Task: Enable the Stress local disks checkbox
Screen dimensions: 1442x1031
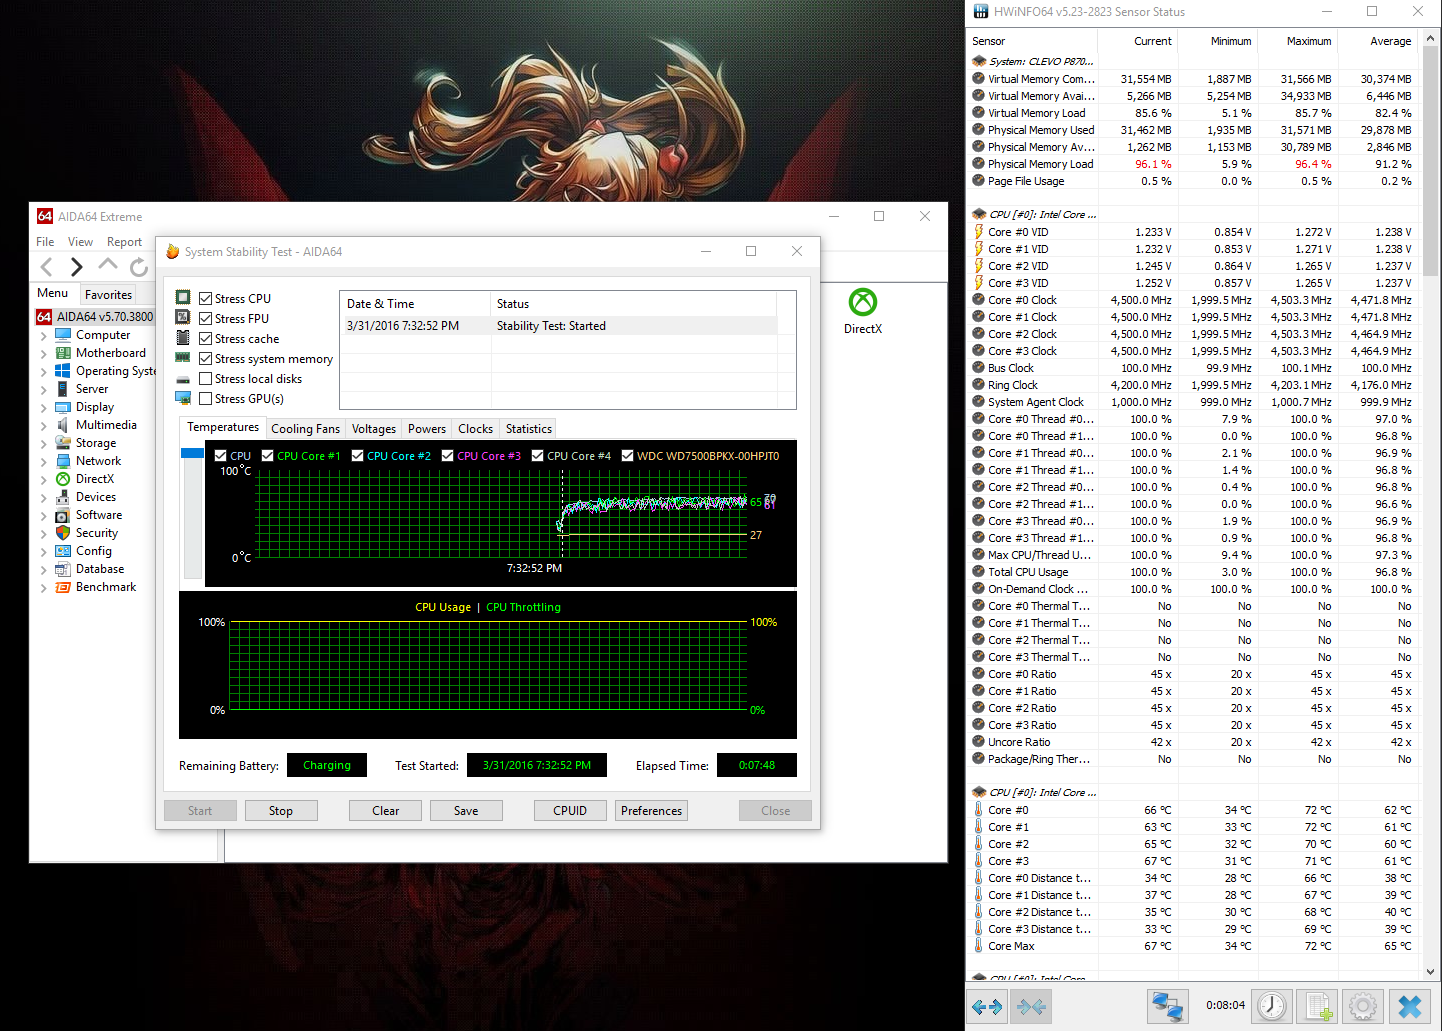Action: coord(205,379)
